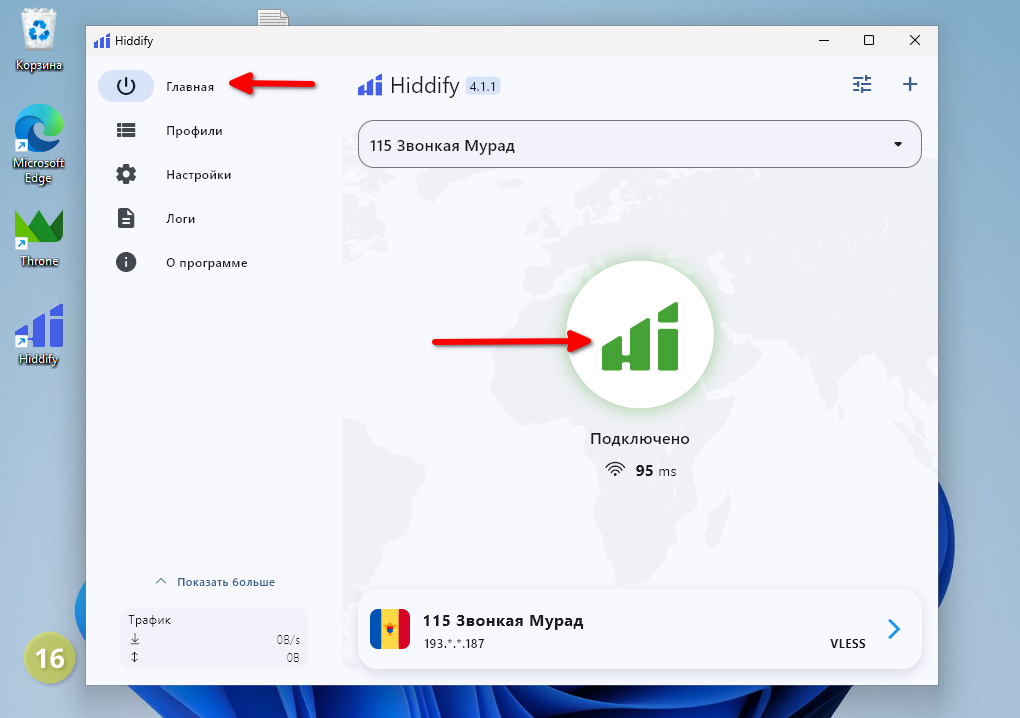
Task: Open proxy details via blue chevron arrow
Action: (894, 629)
